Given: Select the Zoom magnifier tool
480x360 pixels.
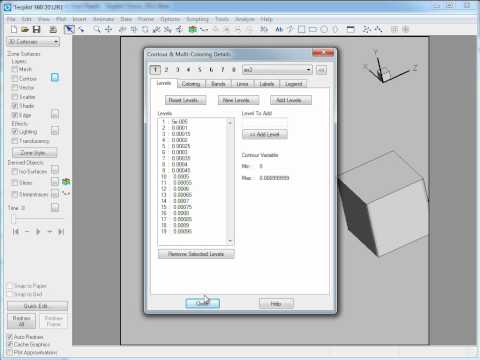Looking at the screenshot, I should [x=97, y=29].
